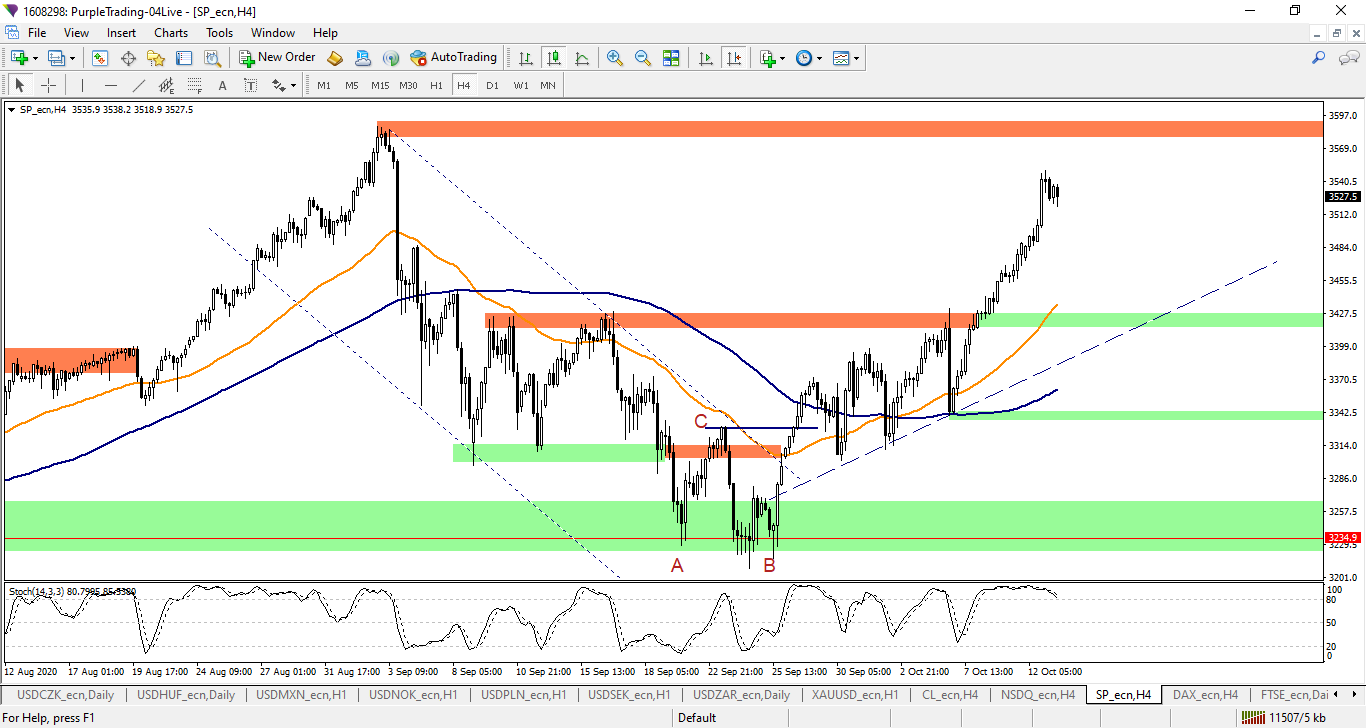Open the Market Watch window icon

click(100, 58)
